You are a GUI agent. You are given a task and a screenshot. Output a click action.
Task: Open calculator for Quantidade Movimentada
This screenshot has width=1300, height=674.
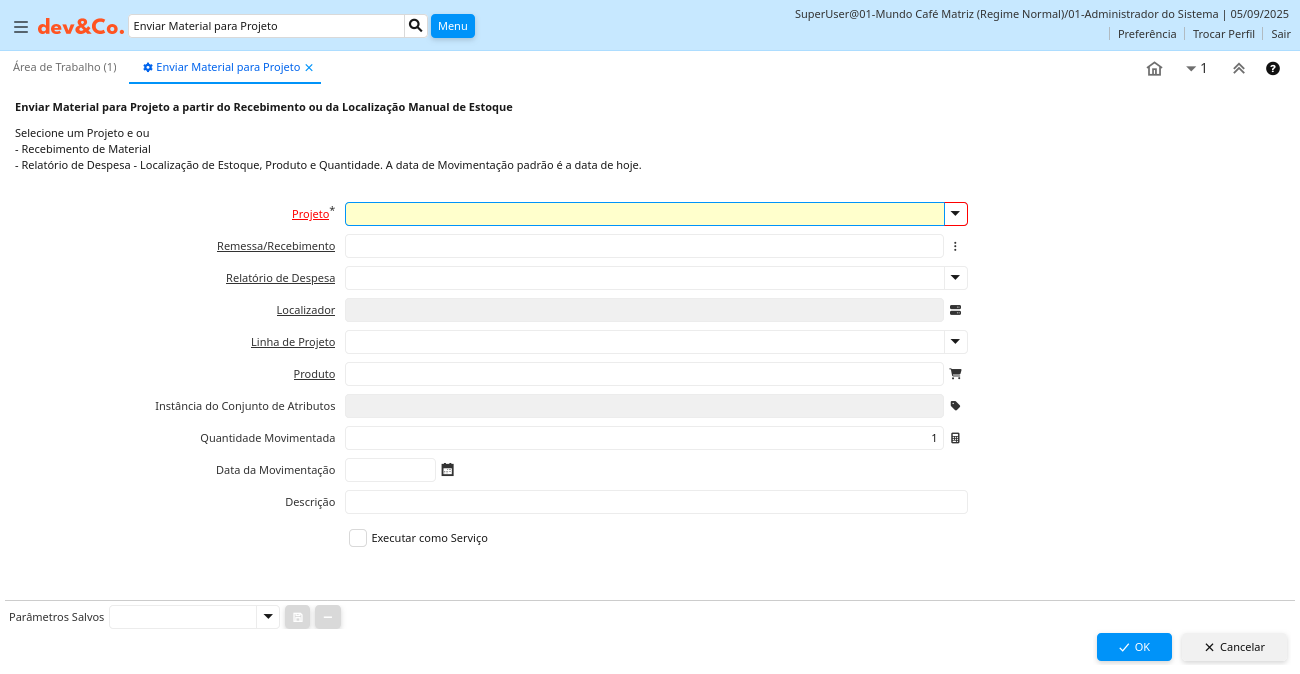955,438
